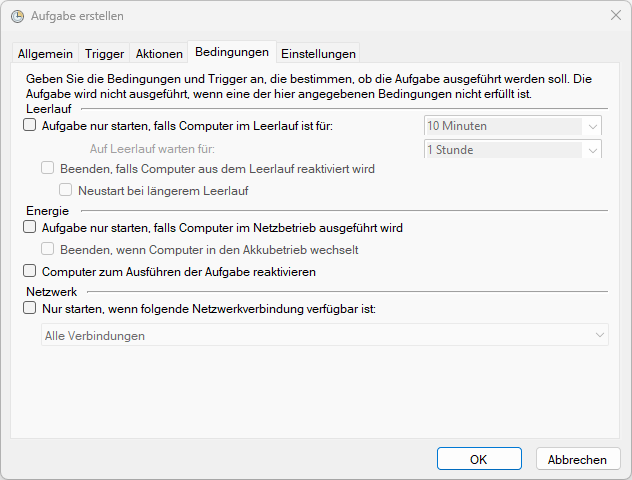Enable start only in Netzbetrieb checkbox

[x=29, y=227]
